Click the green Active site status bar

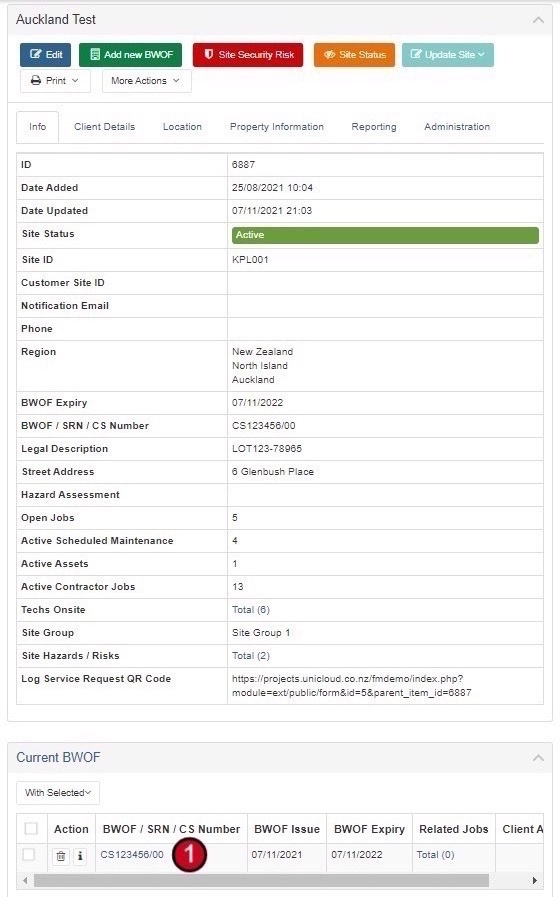[x=385, y=235]
